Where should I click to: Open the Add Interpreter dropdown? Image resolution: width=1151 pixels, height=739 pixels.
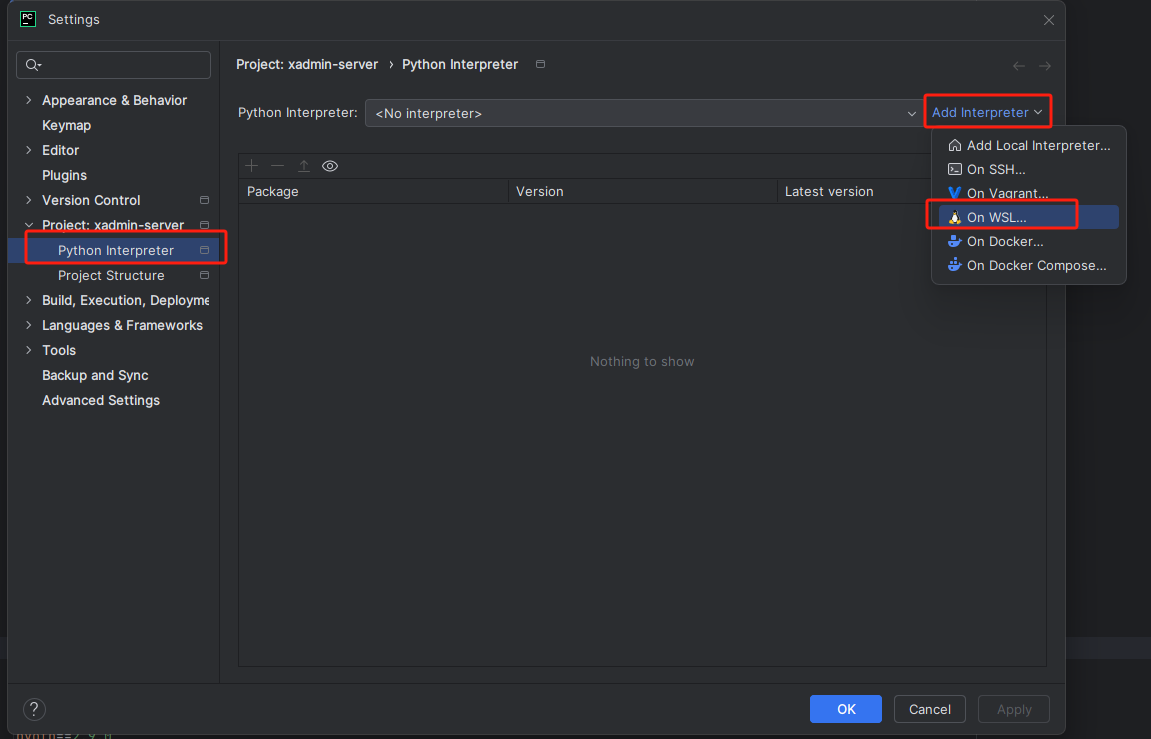[987, 112]
